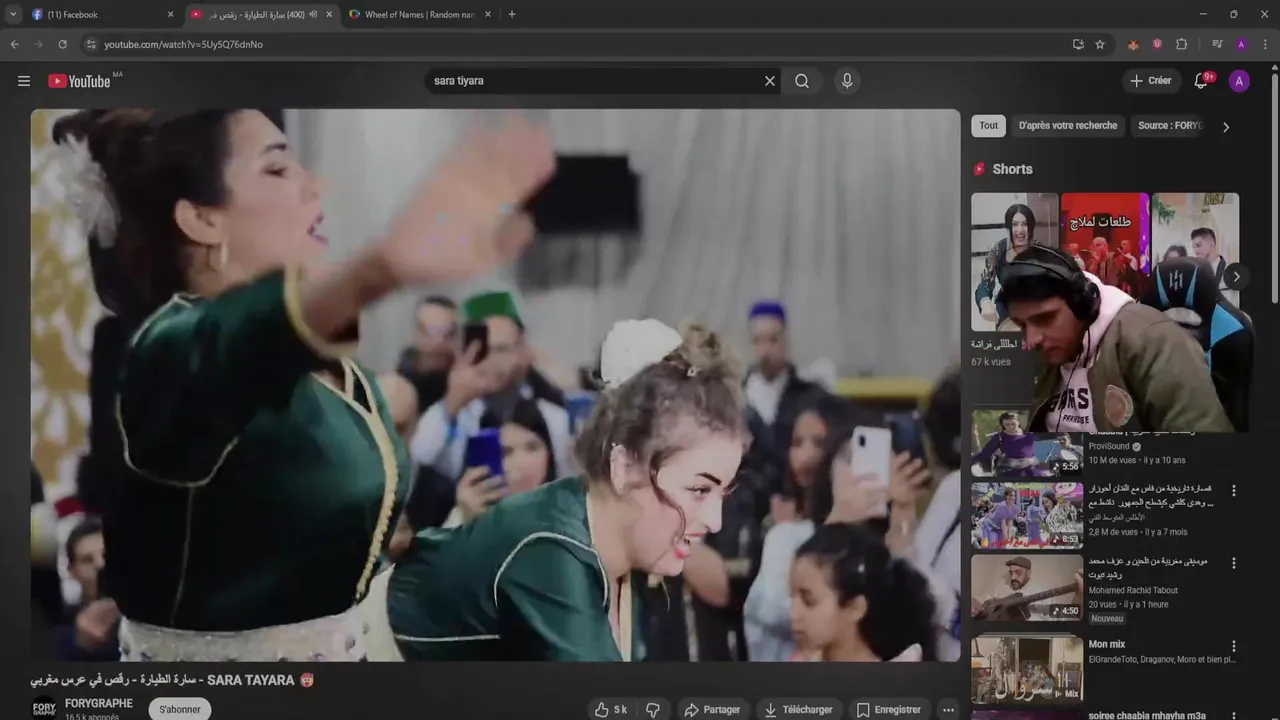
Task: Open options for the 2,8 M vues video
Action: coord(1233,491)
